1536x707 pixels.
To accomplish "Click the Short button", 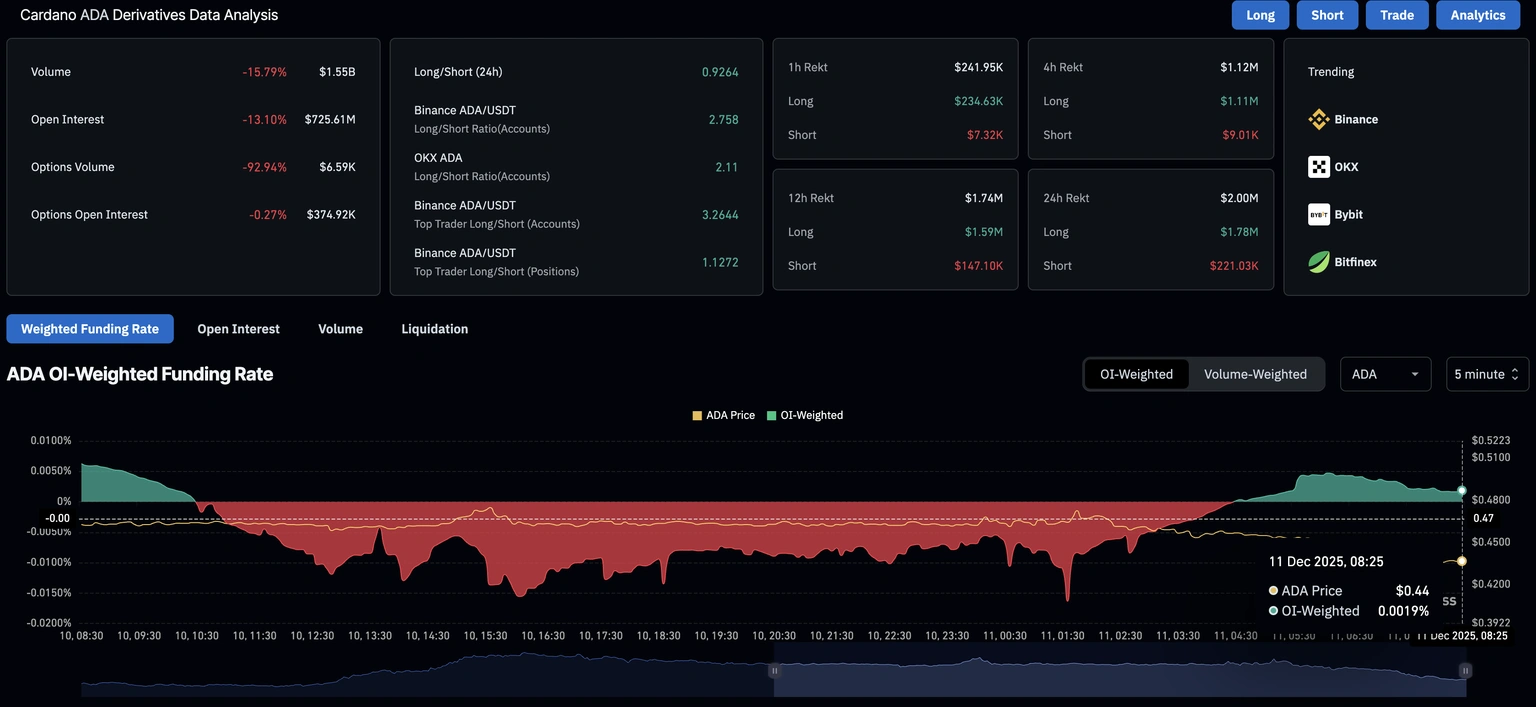I will 1327,15.
